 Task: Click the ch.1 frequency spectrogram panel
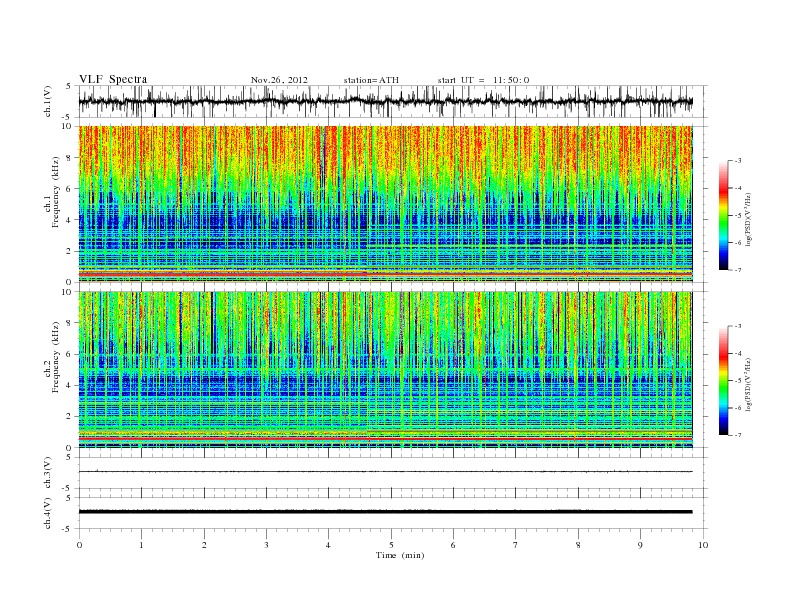pyautogui.click(x=385, y=204)
